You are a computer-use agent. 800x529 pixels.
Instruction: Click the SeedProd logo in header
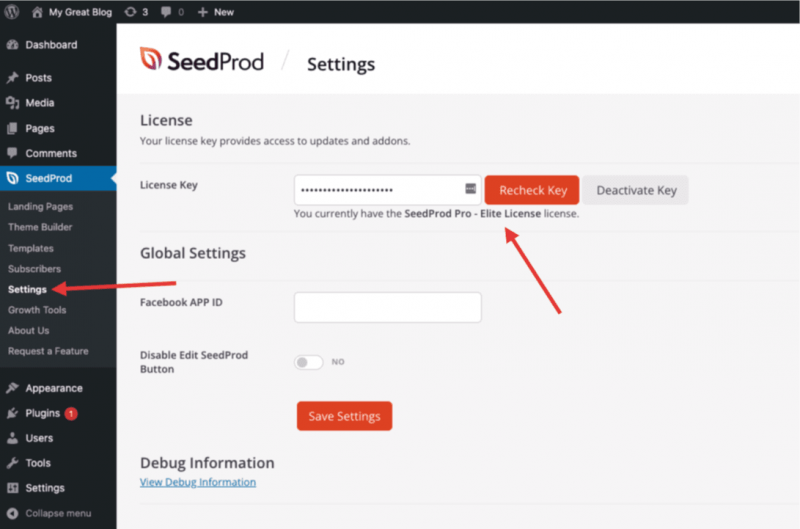tap(201, 61)
